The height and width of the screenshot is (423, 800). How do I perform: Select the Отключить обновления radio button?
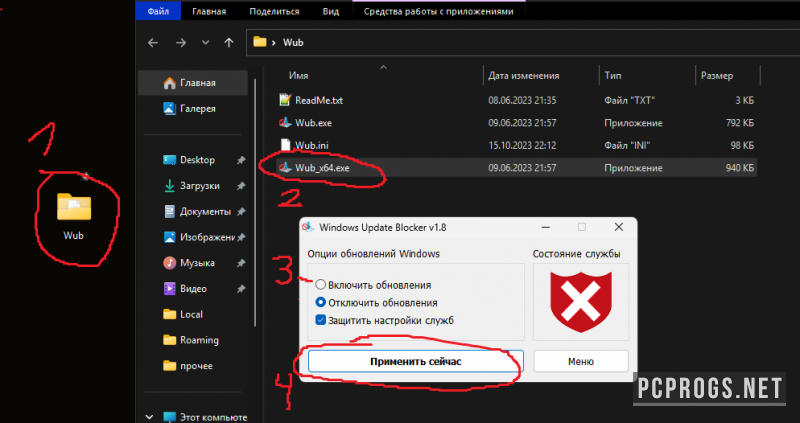pos(320,303)
